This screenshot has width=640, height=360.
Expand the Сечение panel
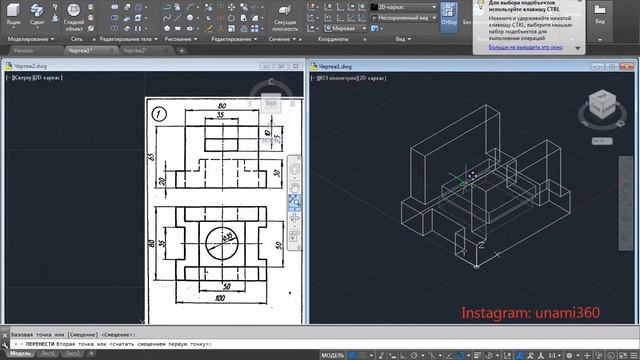pyautogui.click(x=282, y=39)
